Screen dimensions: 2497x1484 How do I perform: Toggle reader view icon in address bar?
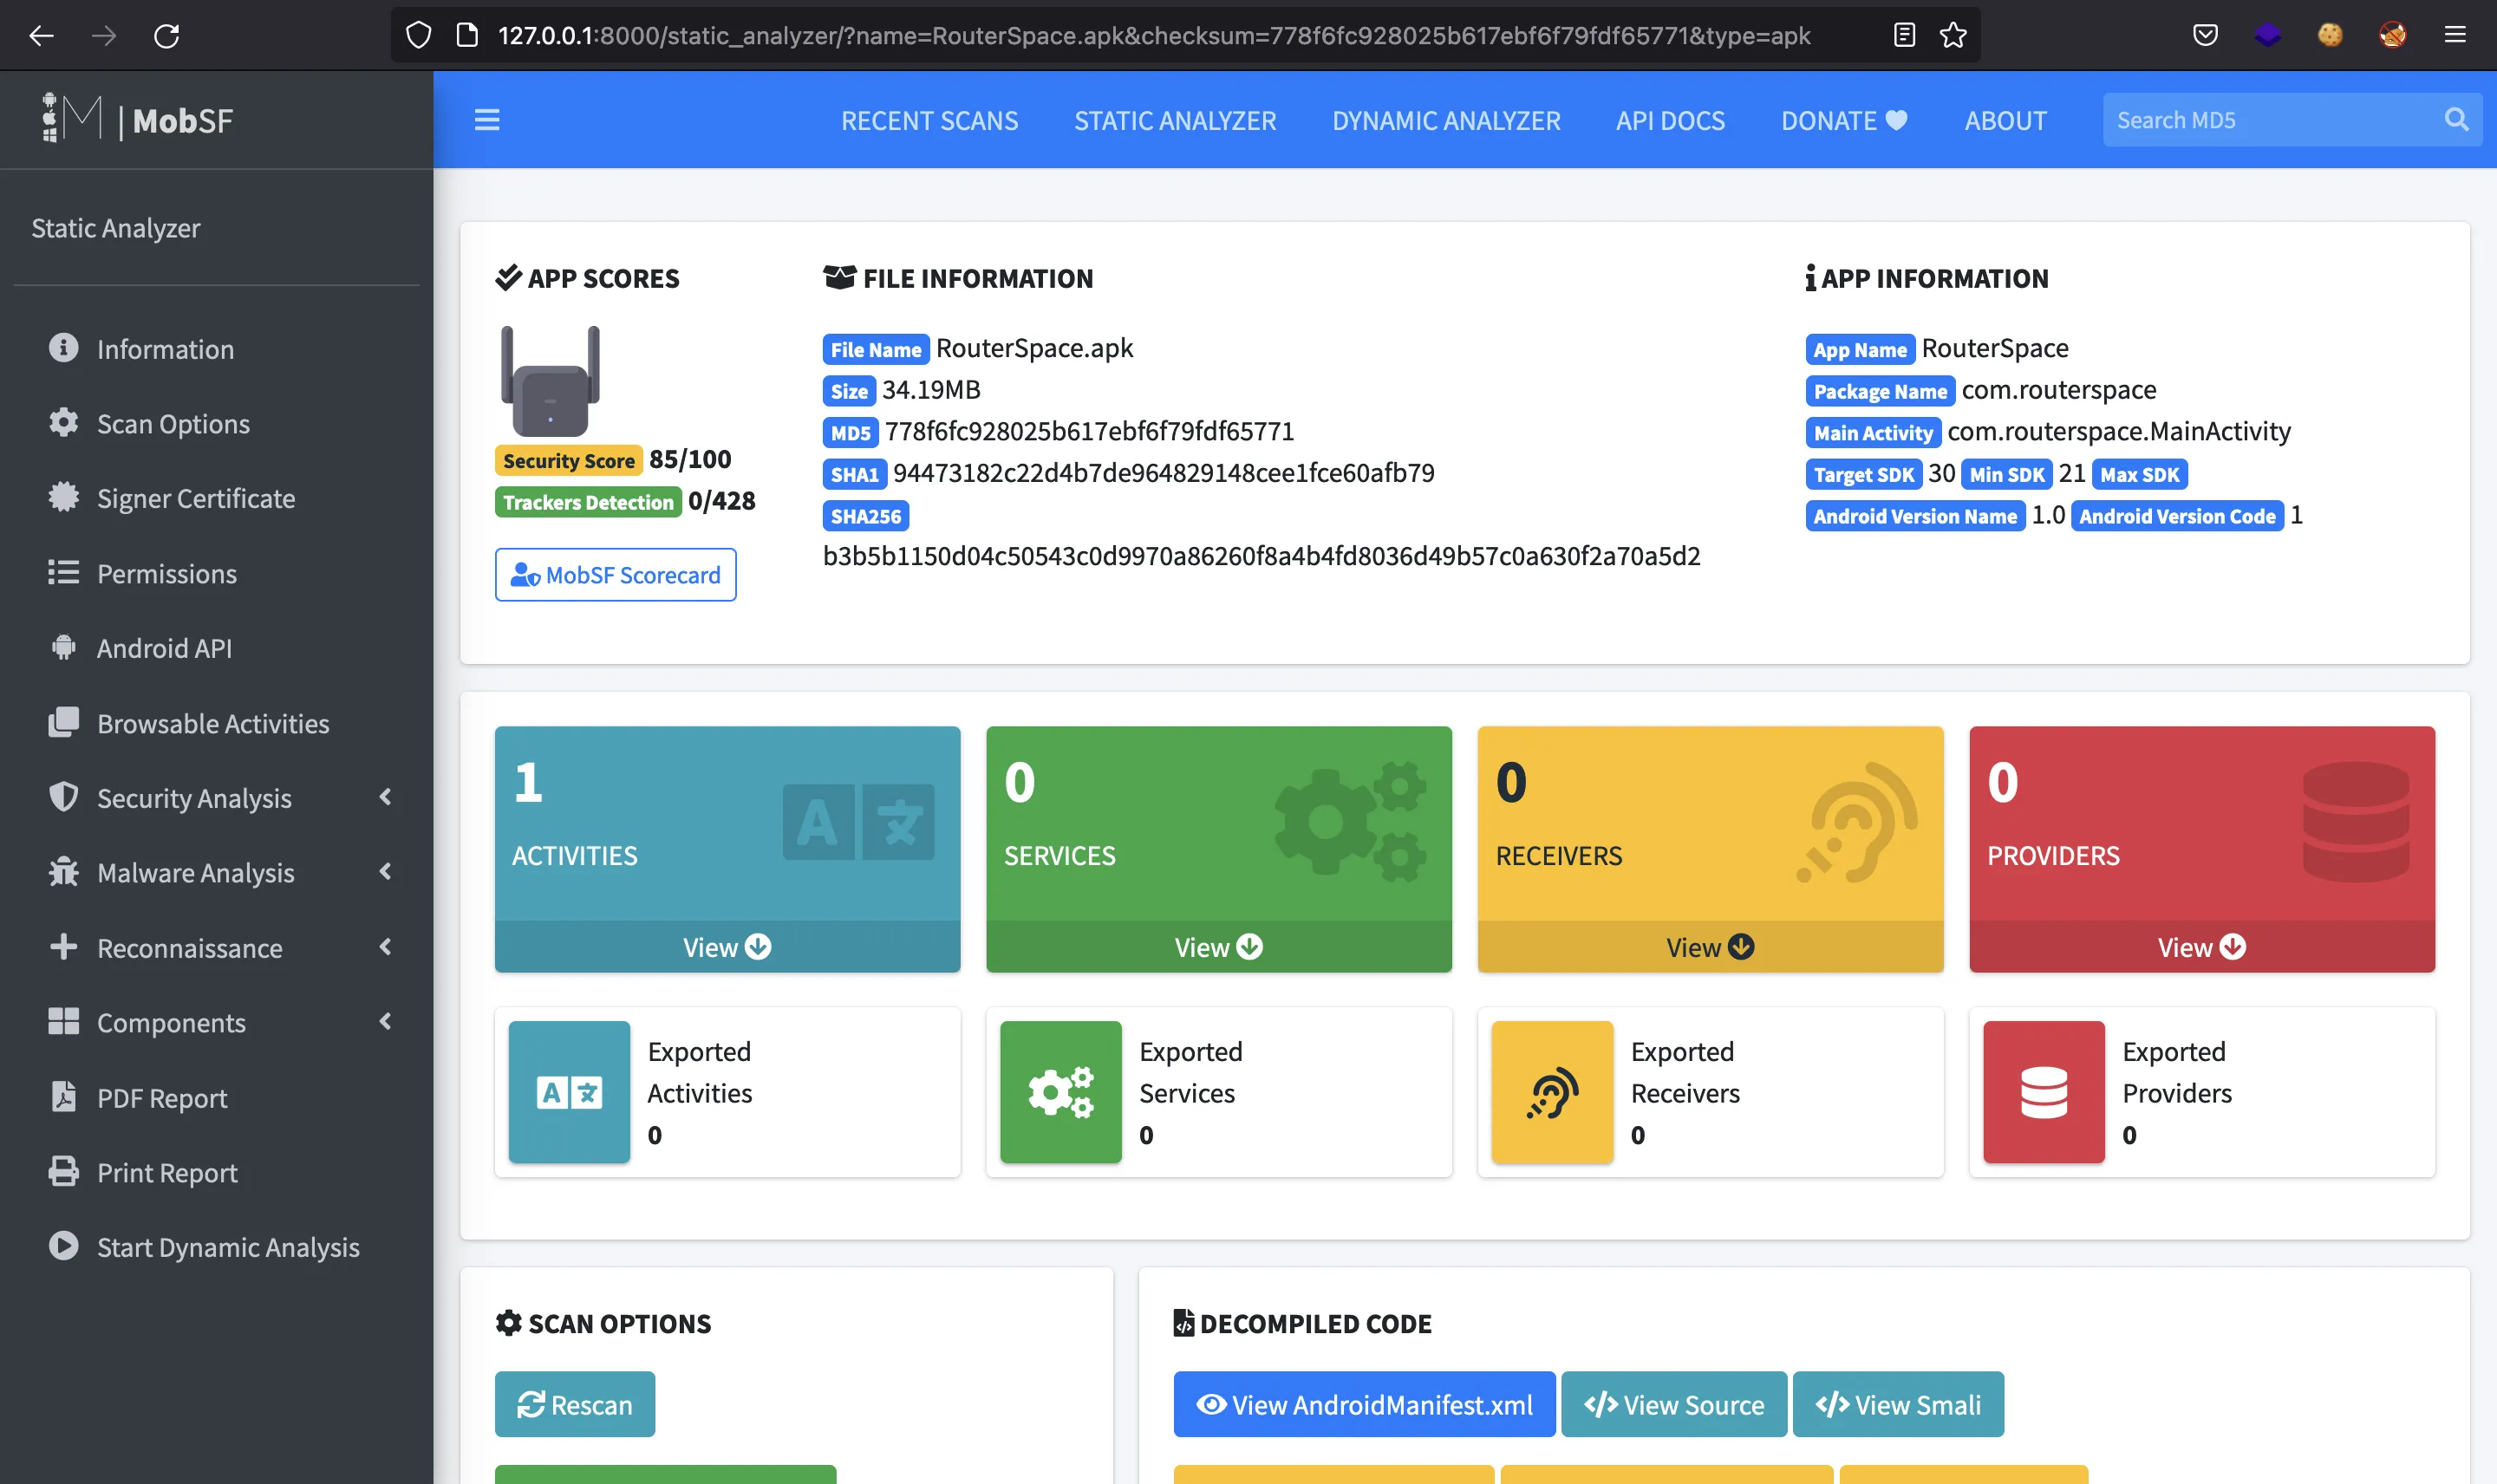tap(1904, 36)
